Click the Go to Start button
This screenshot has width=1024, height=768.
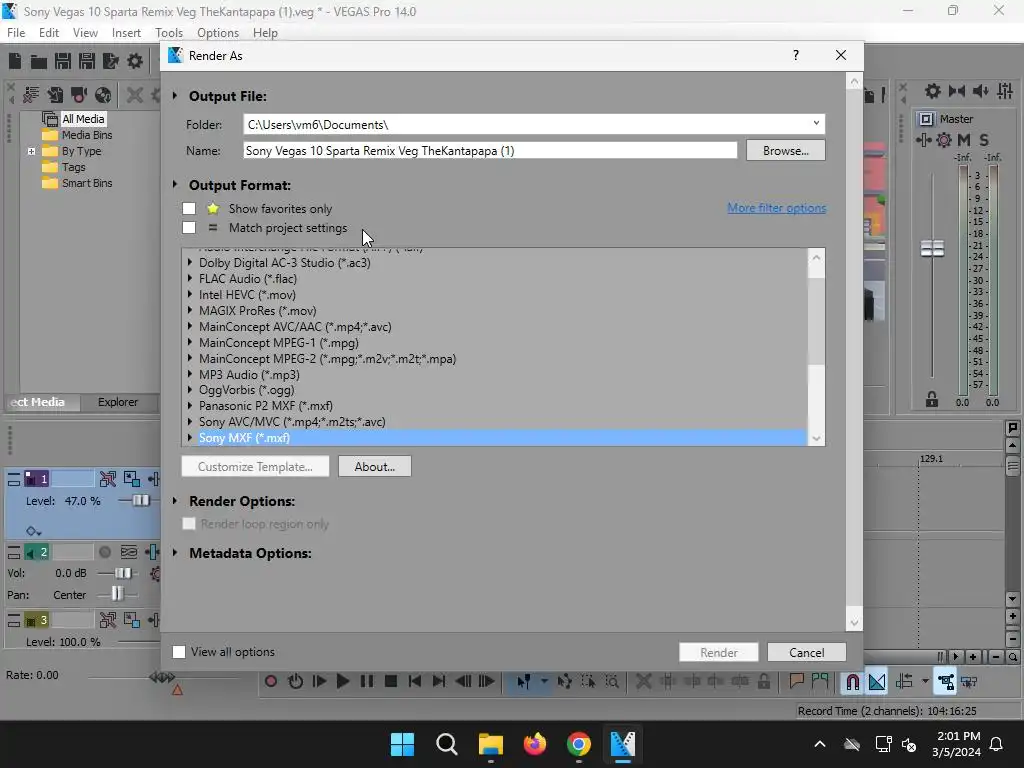click(415, 681)
